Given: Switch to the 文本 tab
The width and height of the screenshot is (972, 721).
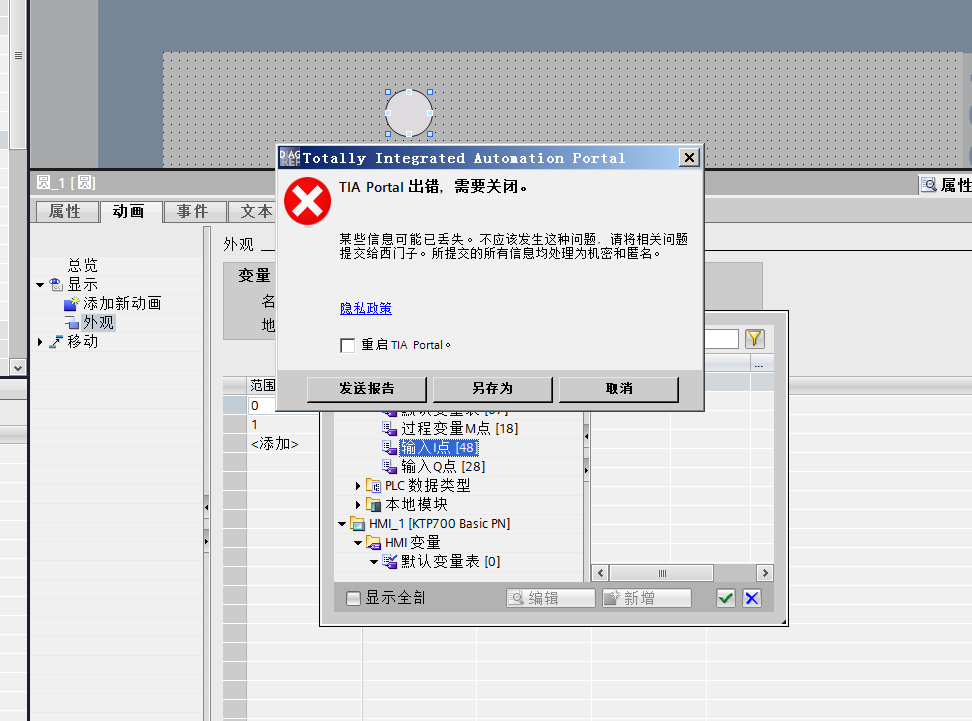Looking at the screenshot, I should [253, 211].
